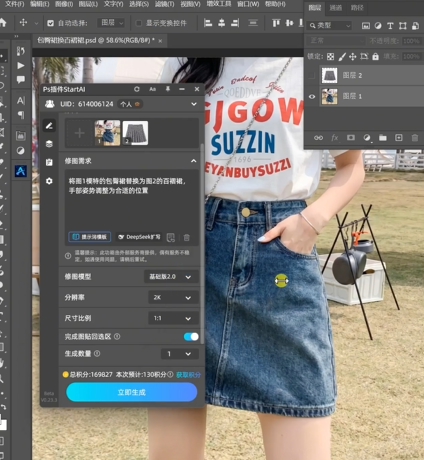
Task: Filter layers by pixel layer icon
Action: (x=366, y=26)
